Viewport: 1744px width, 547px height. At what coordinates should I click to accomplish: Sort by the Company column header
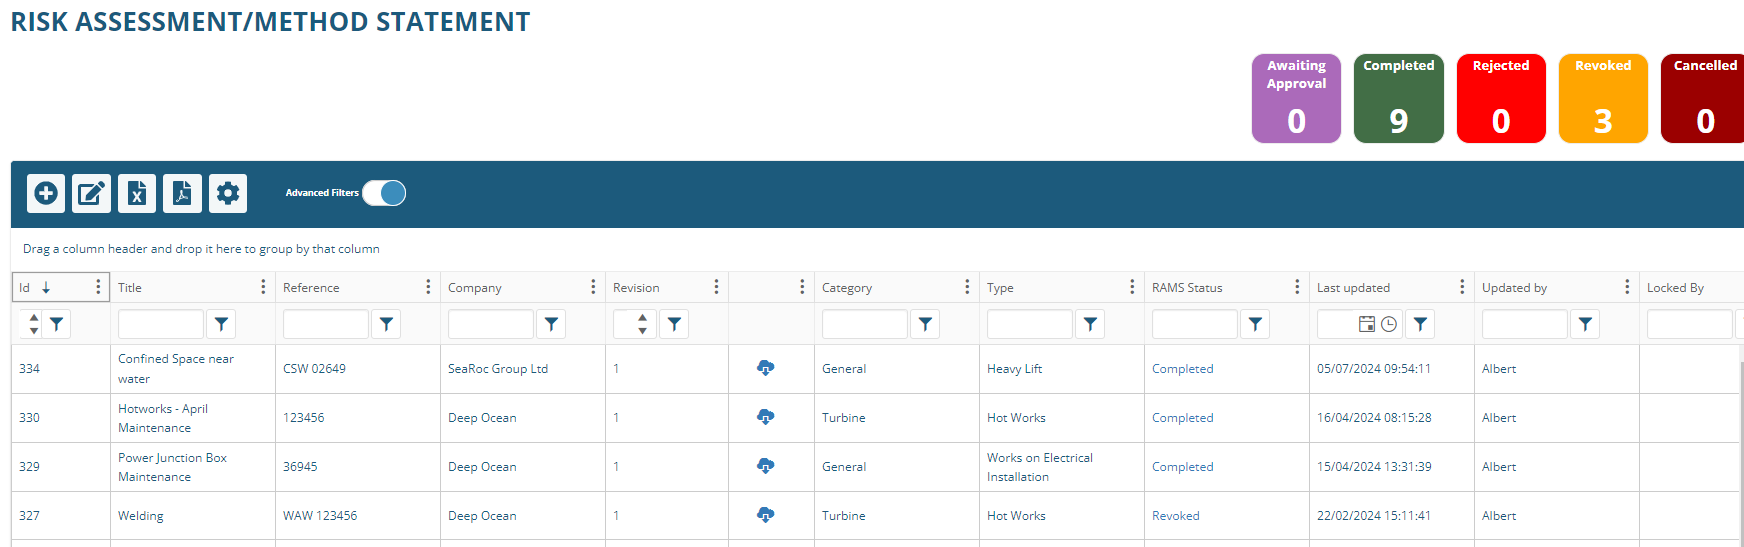475,287
